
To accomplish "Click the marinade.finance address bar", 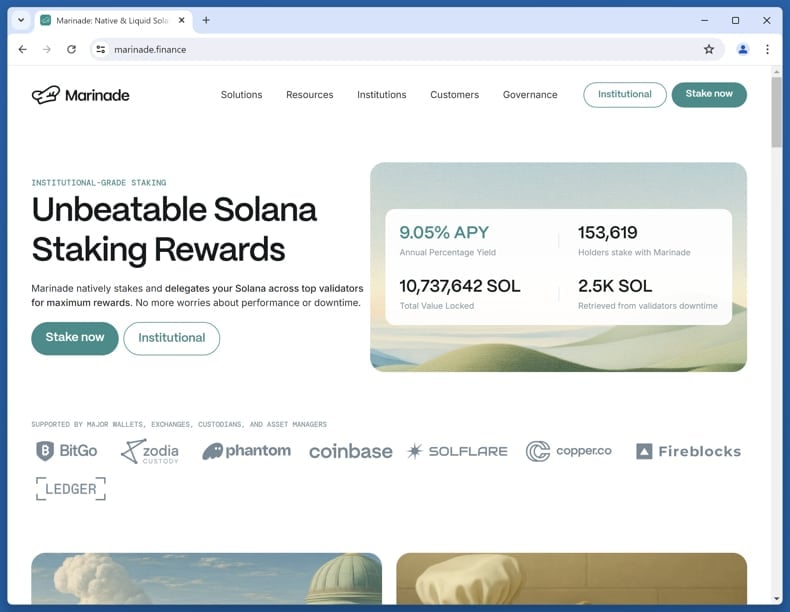I will coord(407,49).
